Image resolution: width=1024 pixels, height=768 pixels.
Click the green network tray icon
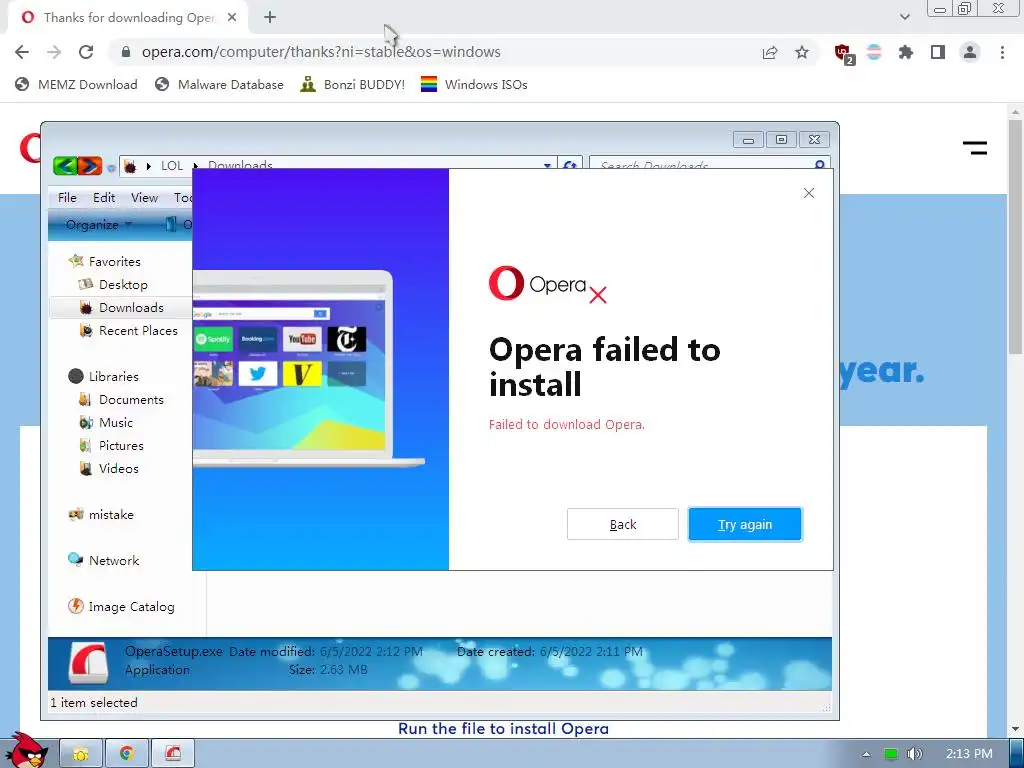click(x=891, y=754)
